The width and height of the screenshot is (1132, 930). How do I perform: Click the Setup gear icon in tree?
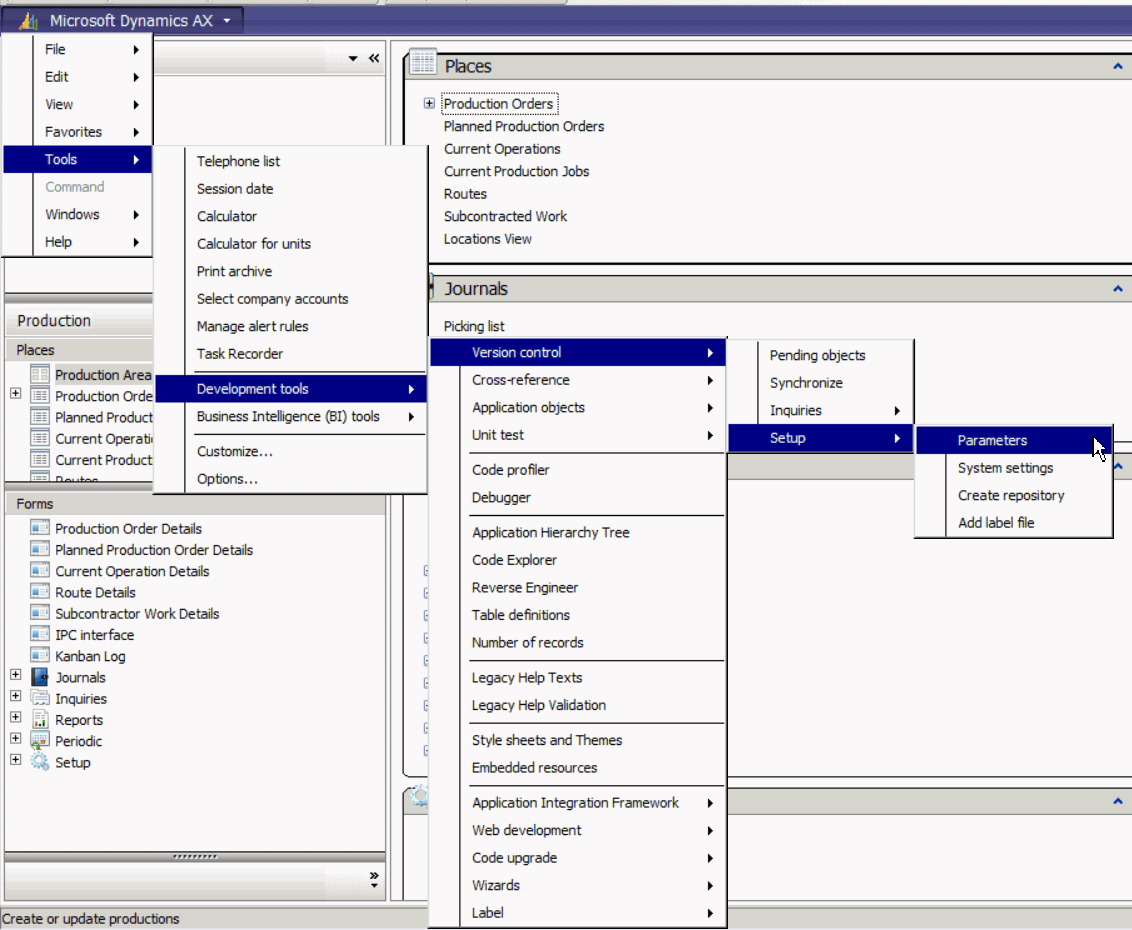point(40,761)
